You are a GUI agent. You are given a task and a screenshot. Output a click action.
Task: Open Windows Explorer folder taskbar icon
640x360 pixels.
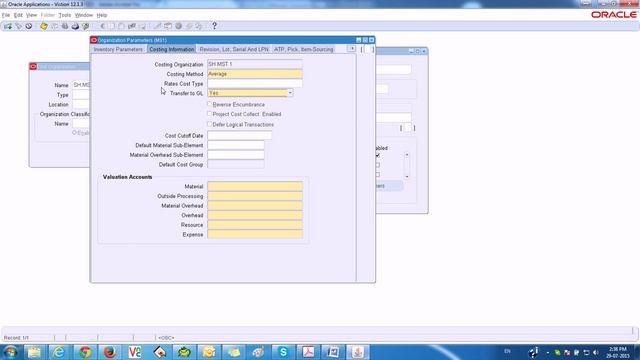tap(34, 352)
